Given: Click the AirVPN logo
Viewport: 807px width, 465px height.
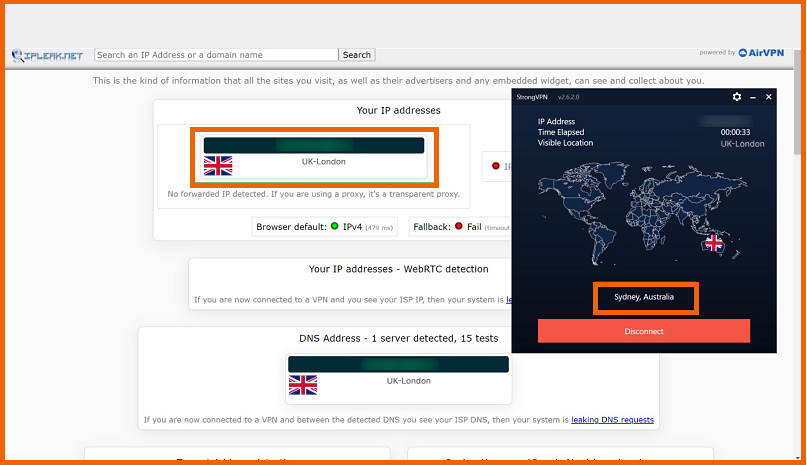Looking at the screenshot, I should point(761,53).
